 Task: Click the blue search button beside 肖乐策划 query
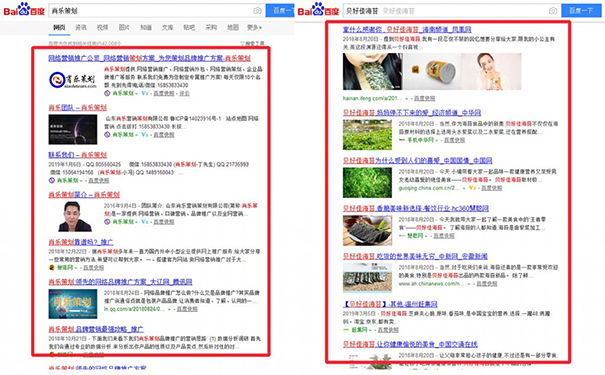[x=280, y=10]
